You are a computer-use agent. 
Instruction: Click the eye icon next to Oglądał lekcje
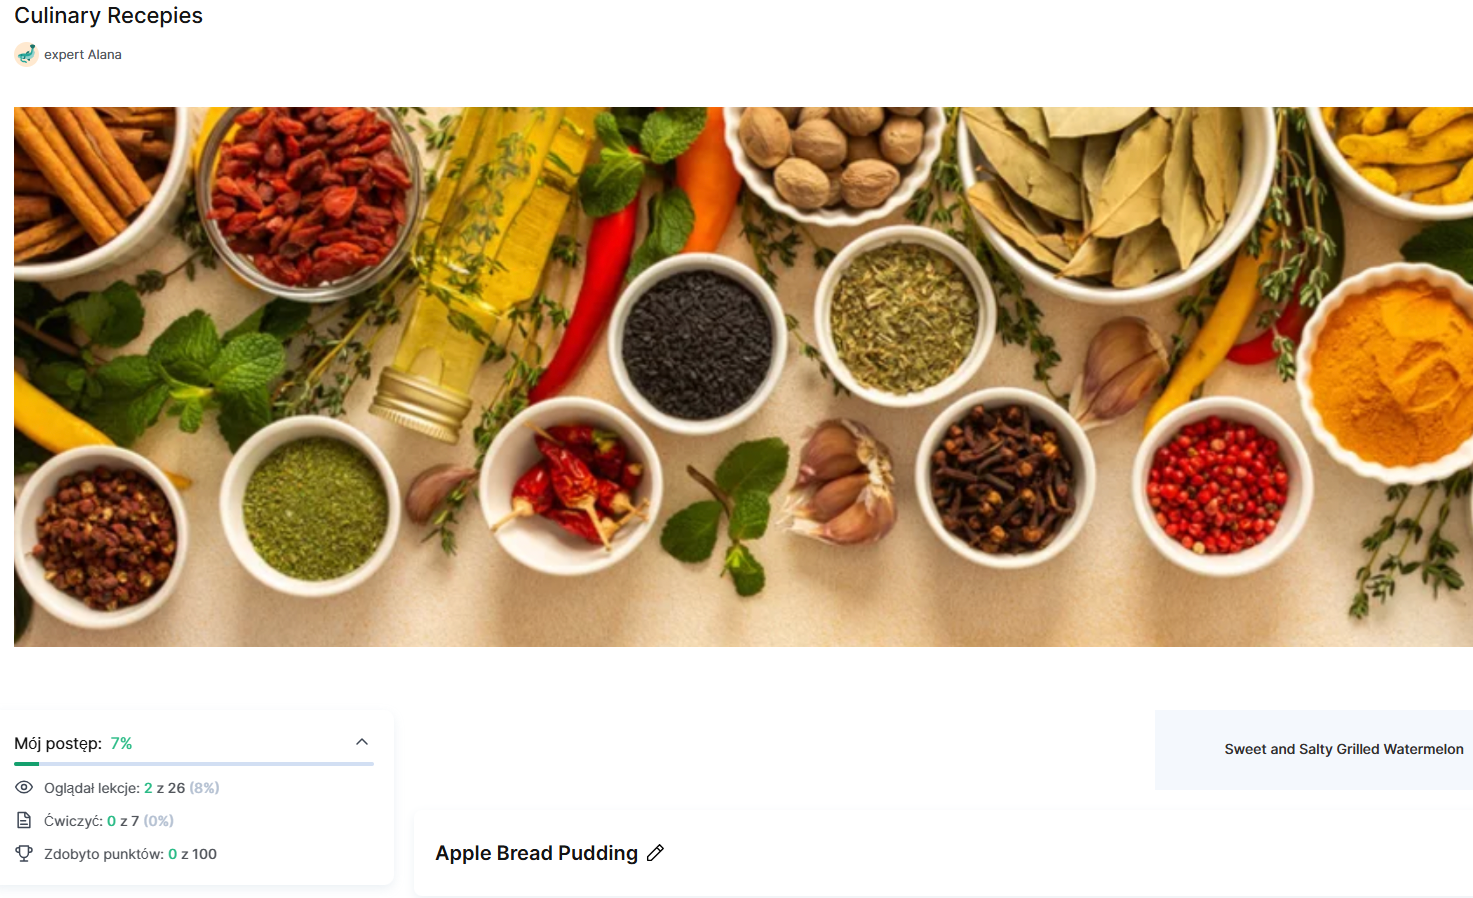[x=24, y=788]
